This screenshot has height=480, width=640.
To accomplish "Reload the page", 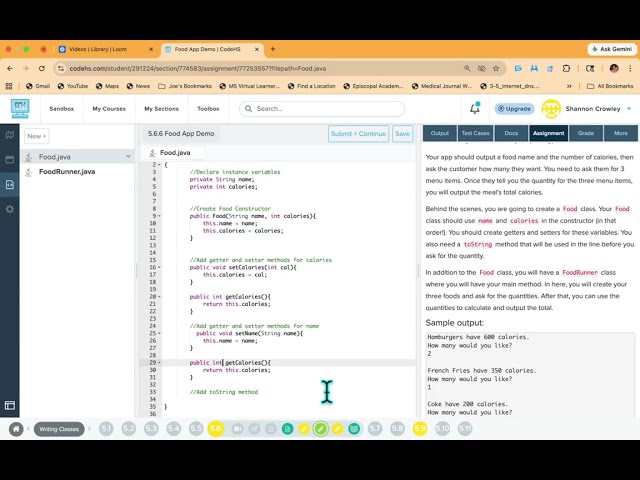I will coord(42,68).
